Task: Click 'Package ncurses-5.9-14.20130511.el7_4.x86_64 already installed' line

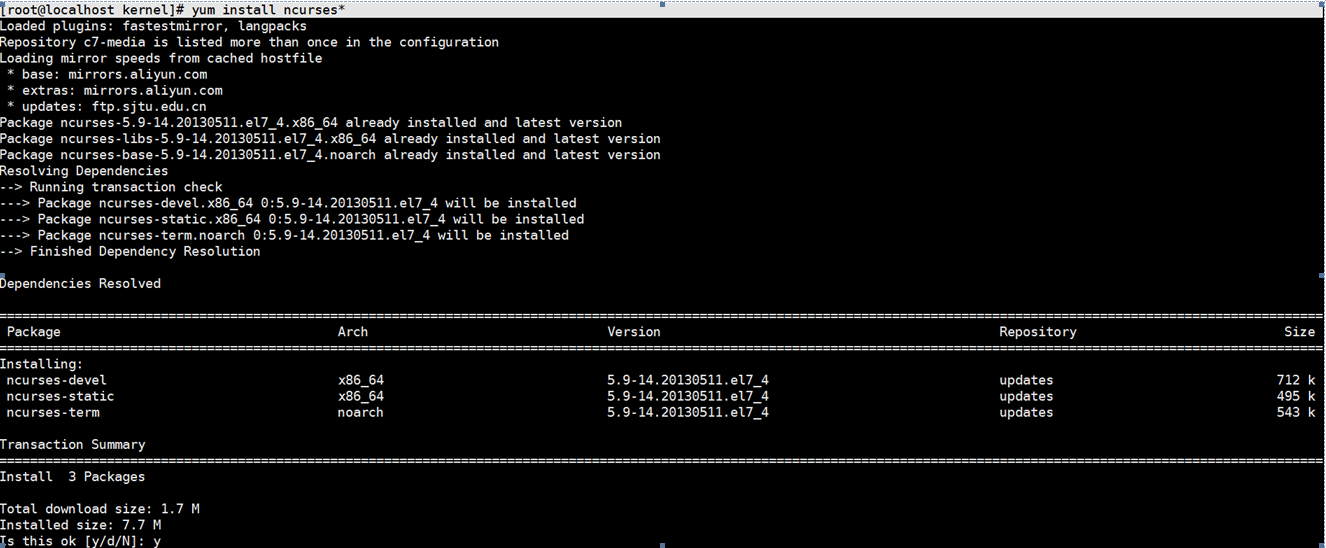Action: pos(311,122)
